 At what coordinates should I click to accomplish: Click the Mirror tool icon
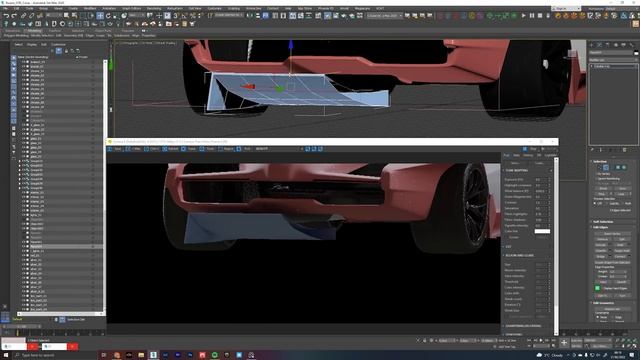coord(250,16)
